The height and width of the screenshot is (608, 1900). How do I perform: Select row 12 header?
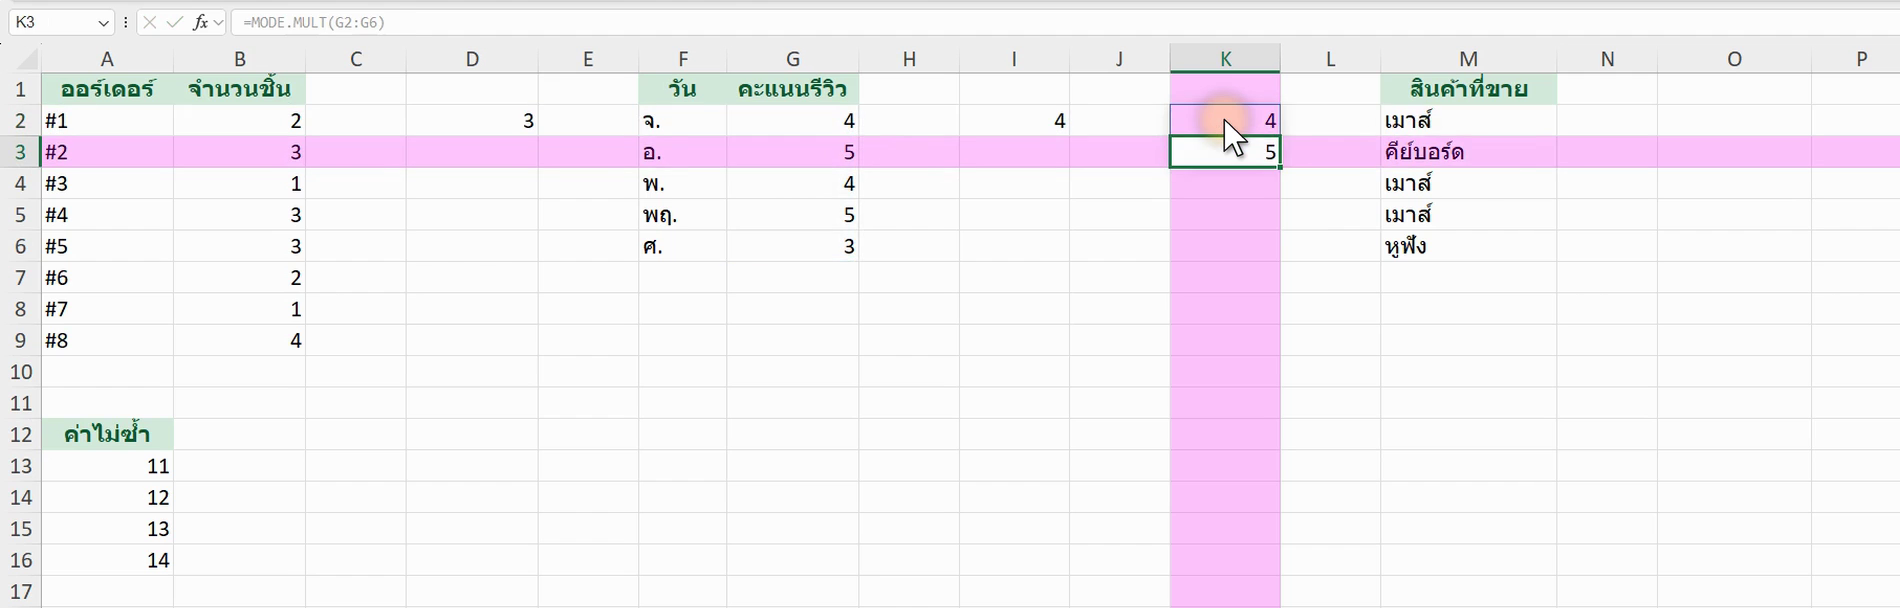20,435
